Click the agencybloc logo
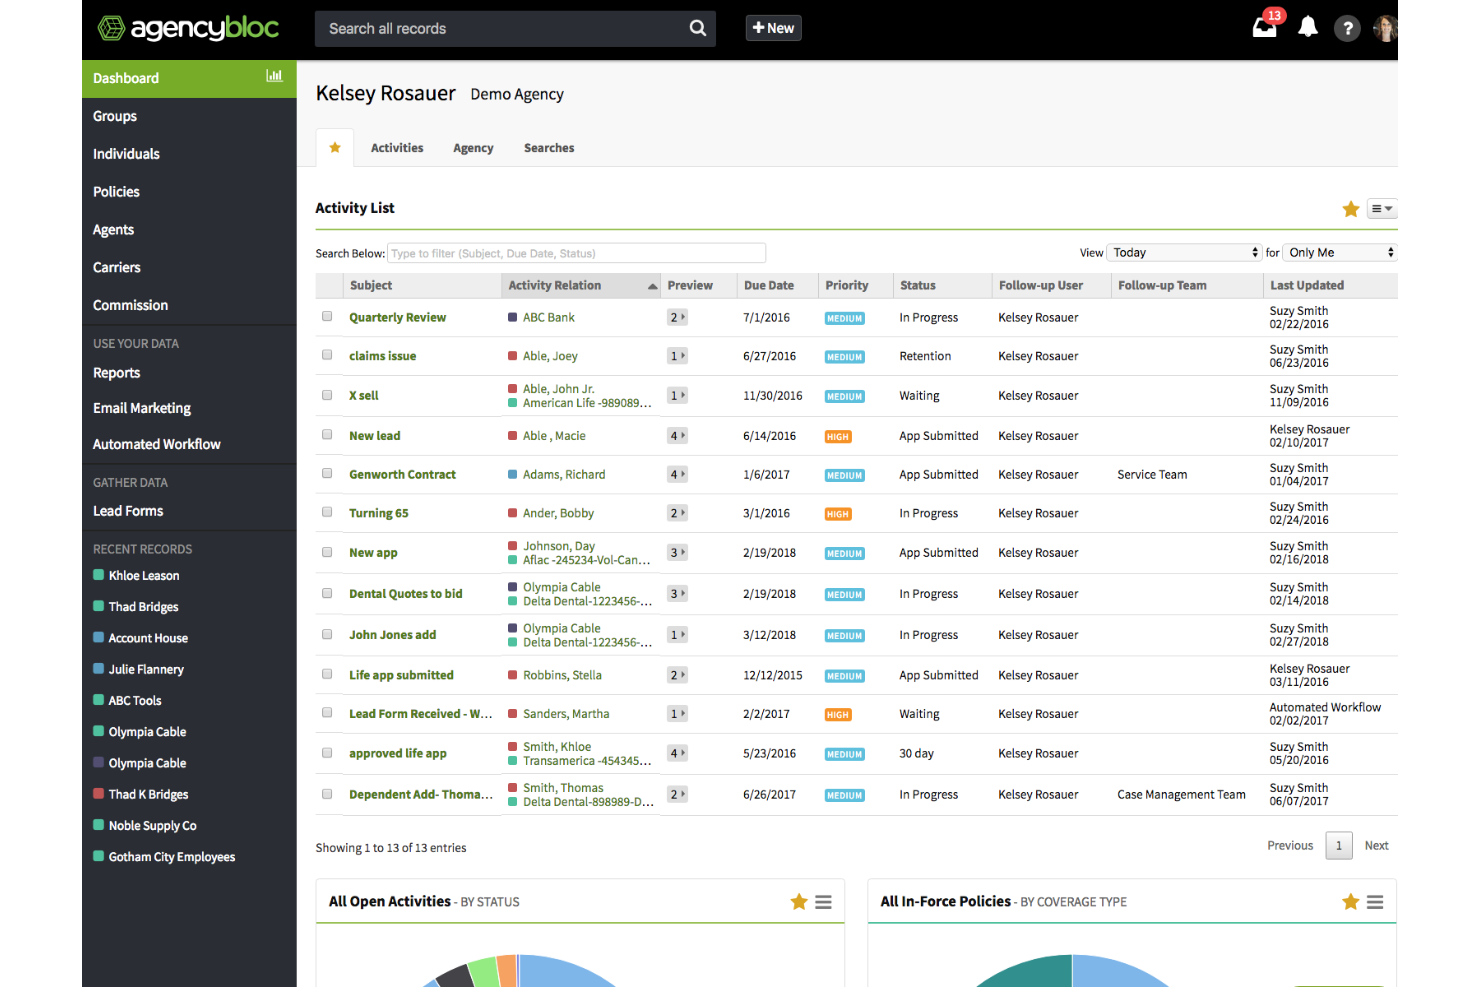This screenshot has height=987, width=1480. pos(188,28)
